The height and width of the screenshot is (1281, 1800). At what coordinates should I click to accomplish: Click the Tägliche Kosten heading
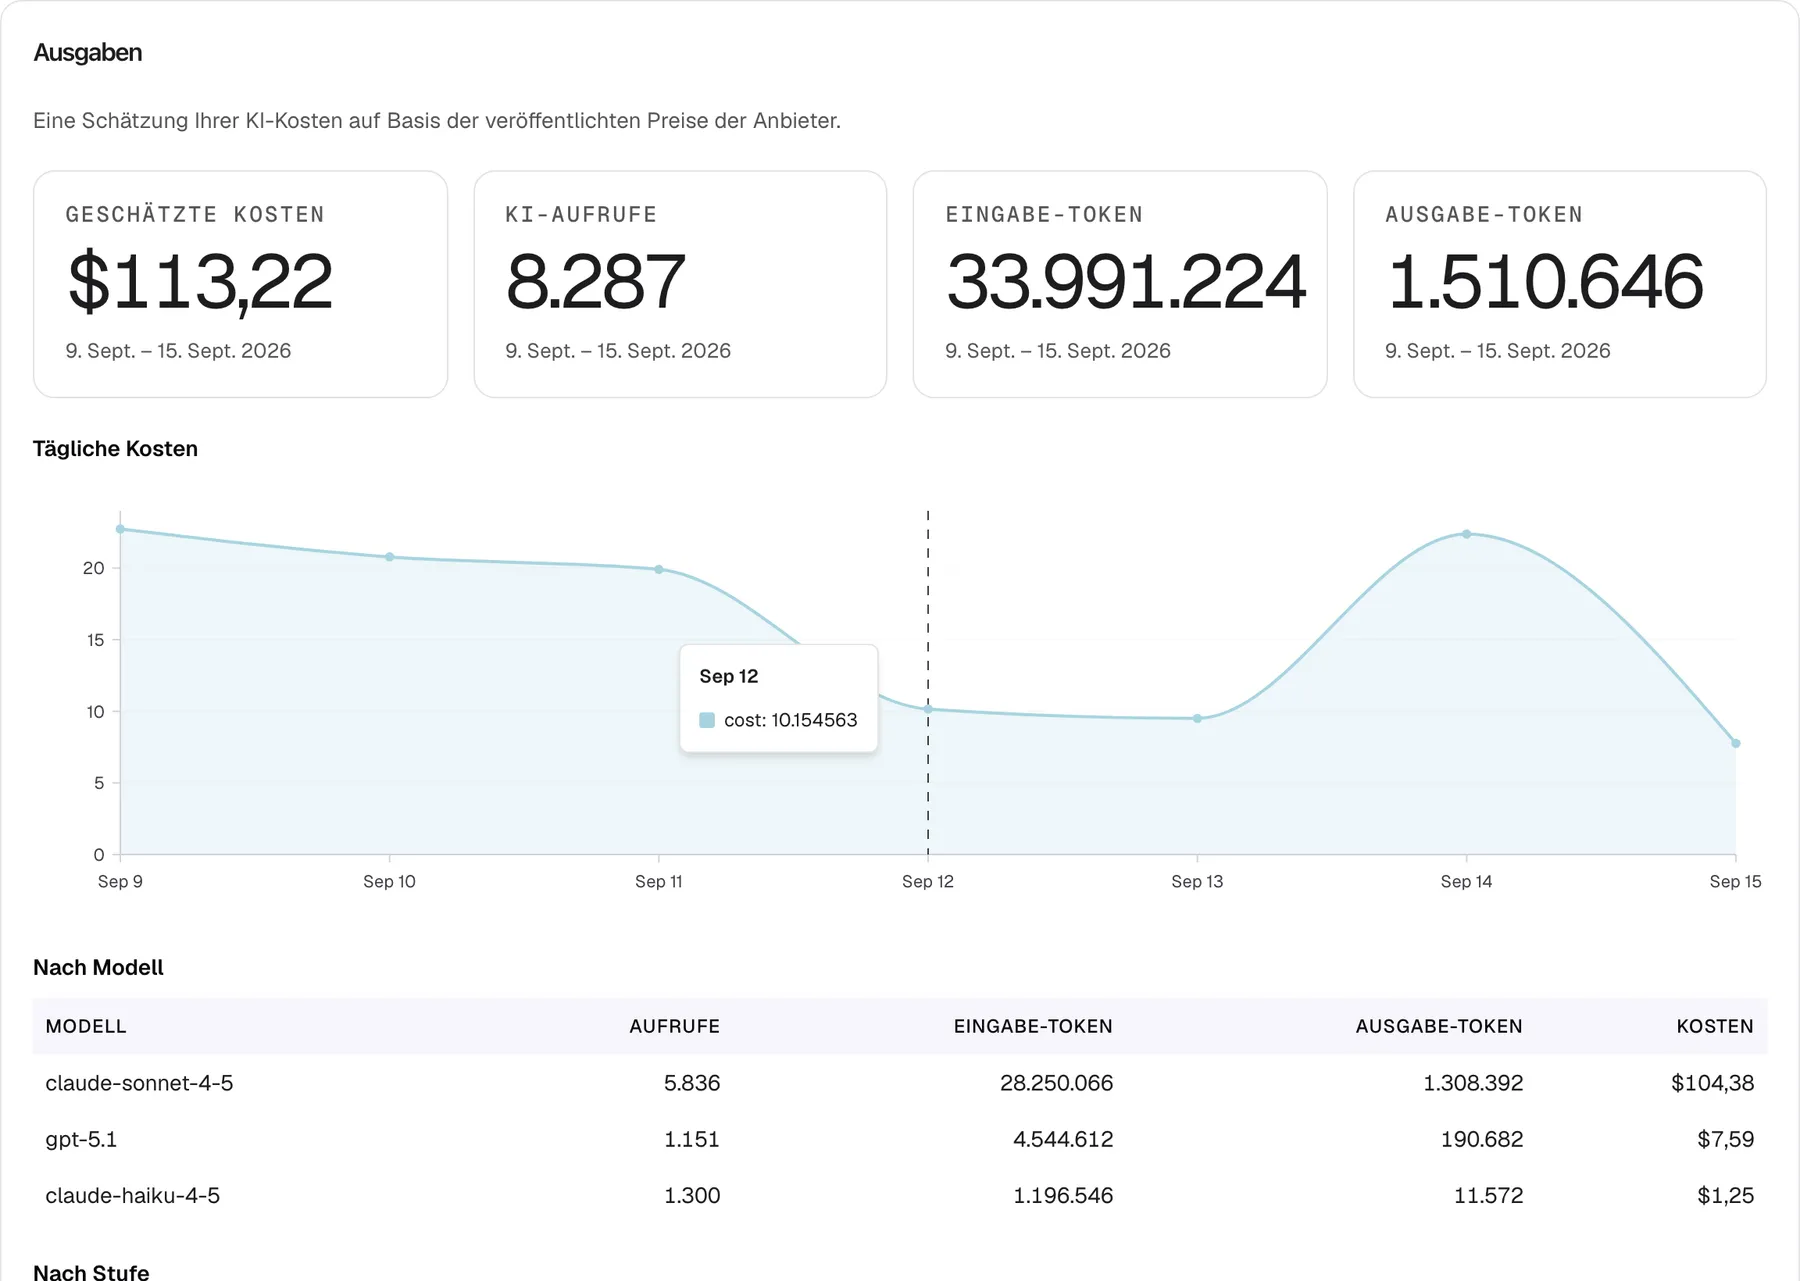click(x=115, y=449)
